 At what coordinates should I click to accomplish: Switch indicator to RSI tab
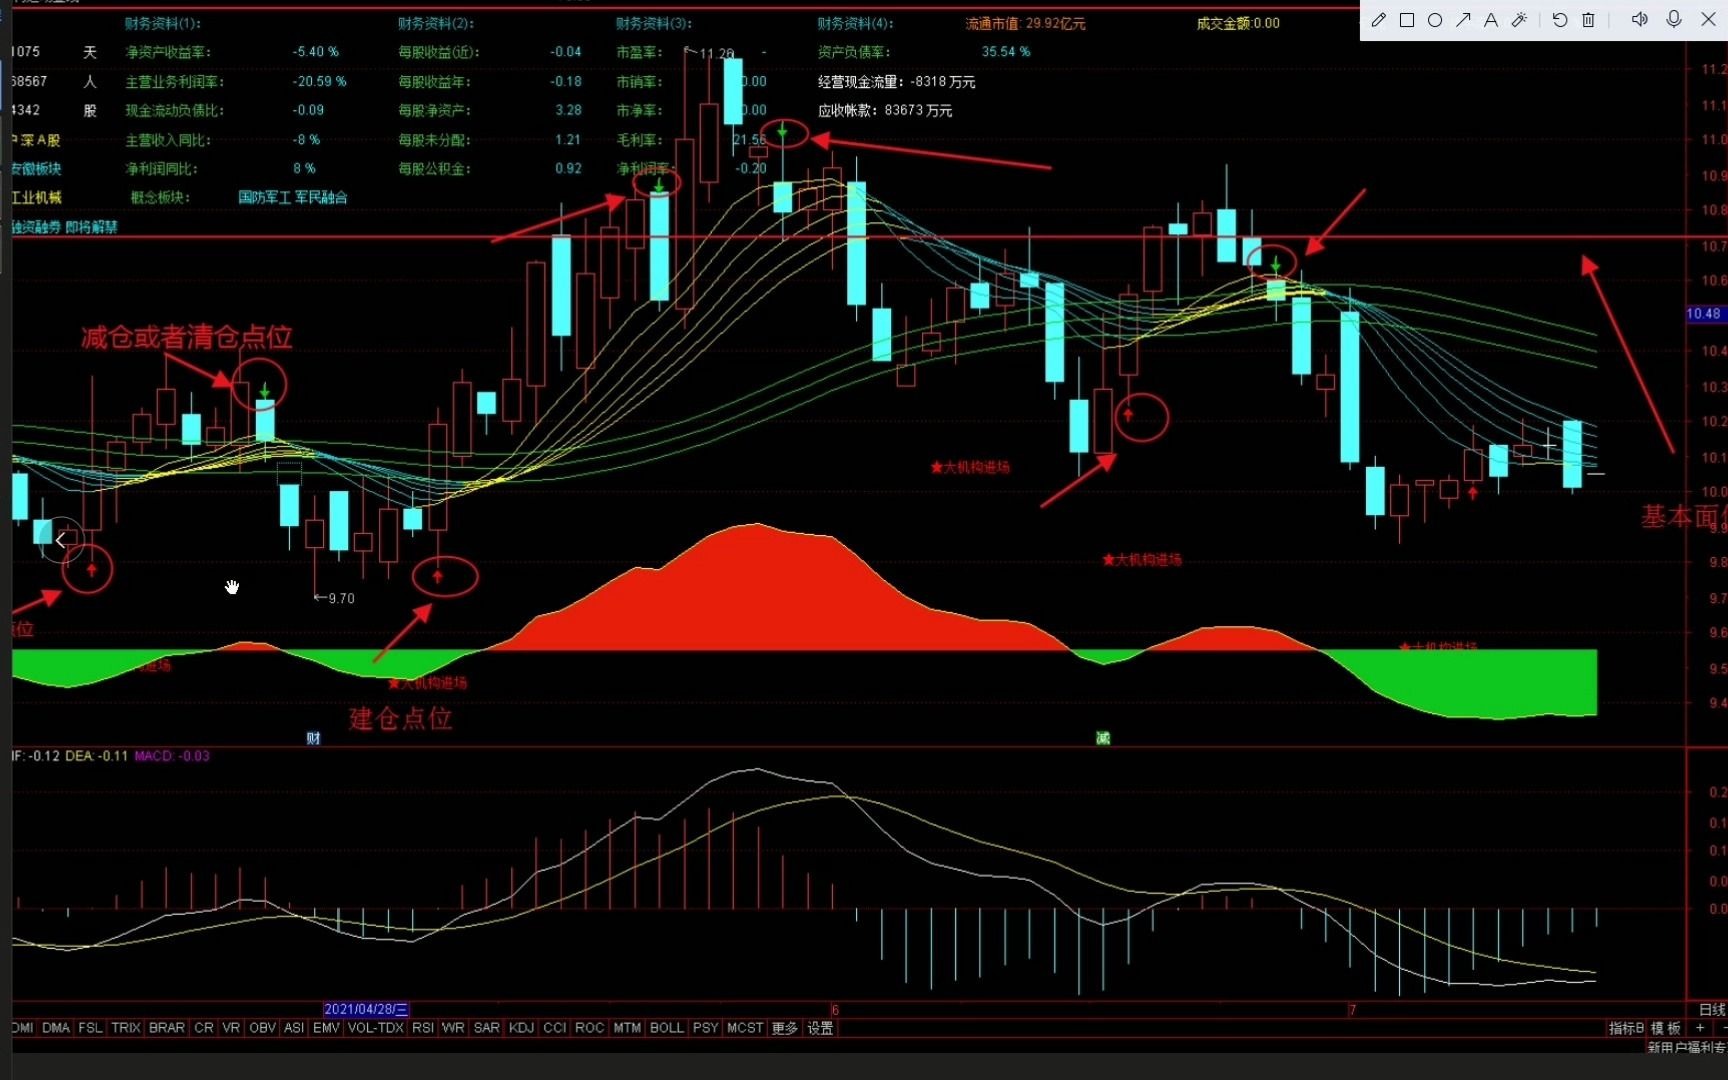point(423,1027)
